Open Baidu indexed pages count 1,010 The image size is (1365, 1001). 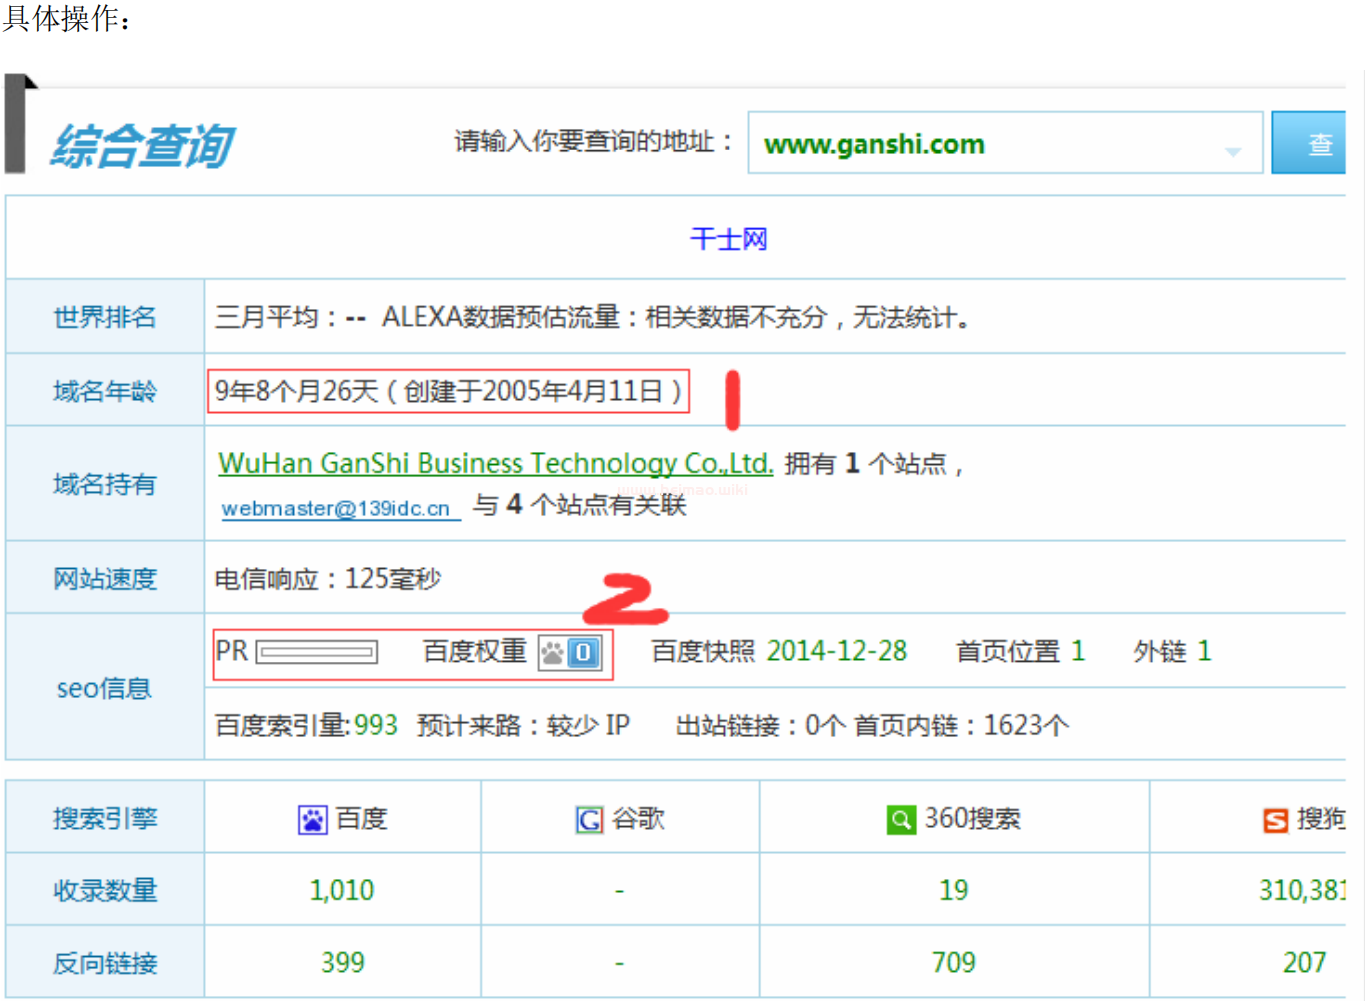coord(342,890)
